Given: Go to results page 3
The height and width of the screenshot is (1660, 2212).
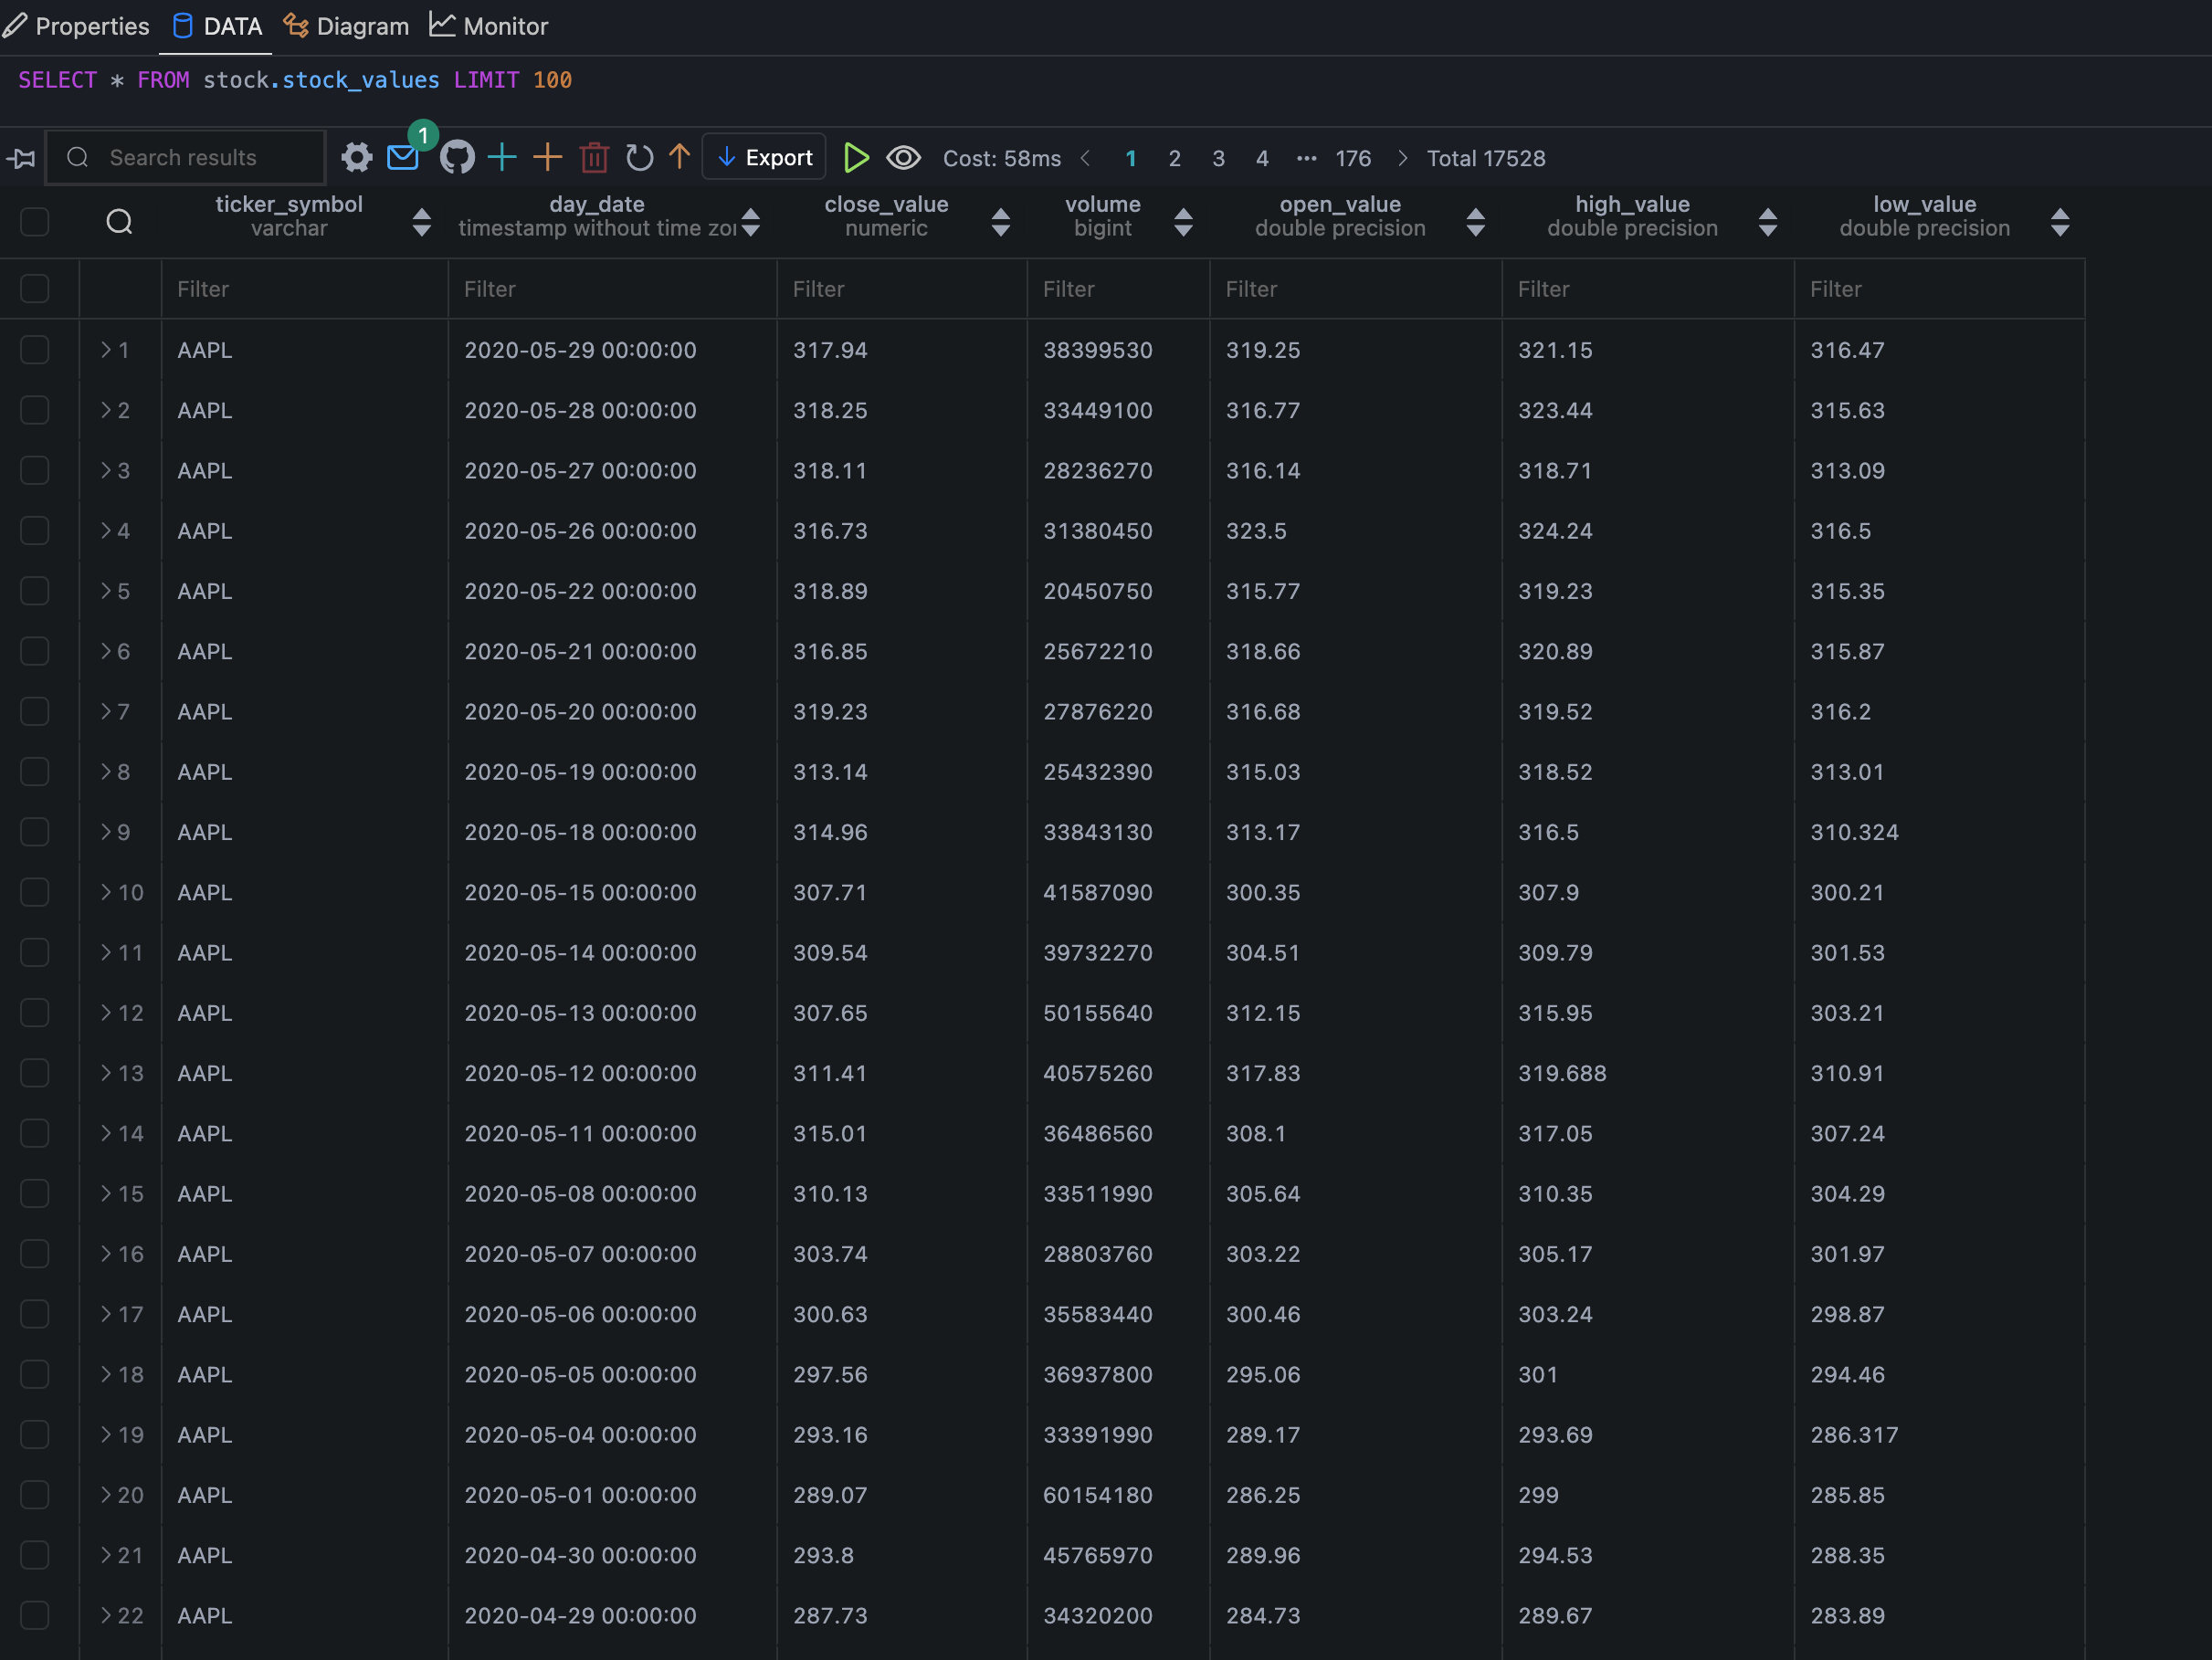Looking at the screenshot, I should (x=1218, y=158).
